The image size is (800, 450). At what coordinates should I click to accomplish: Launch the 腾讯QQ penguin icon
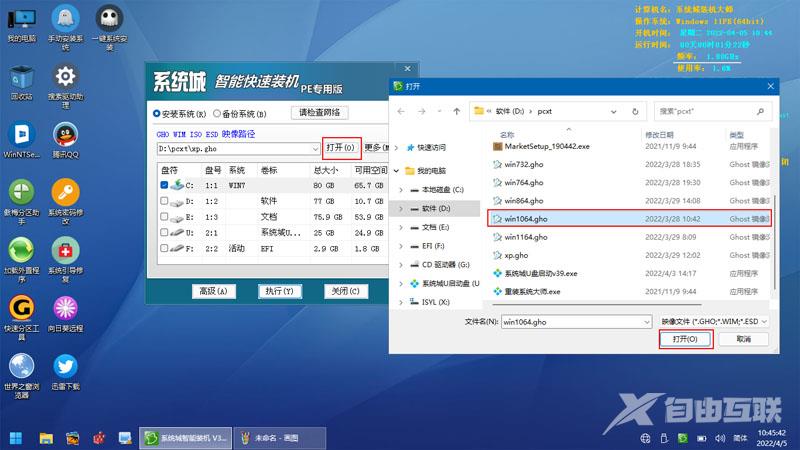click(x=65, y=140)
